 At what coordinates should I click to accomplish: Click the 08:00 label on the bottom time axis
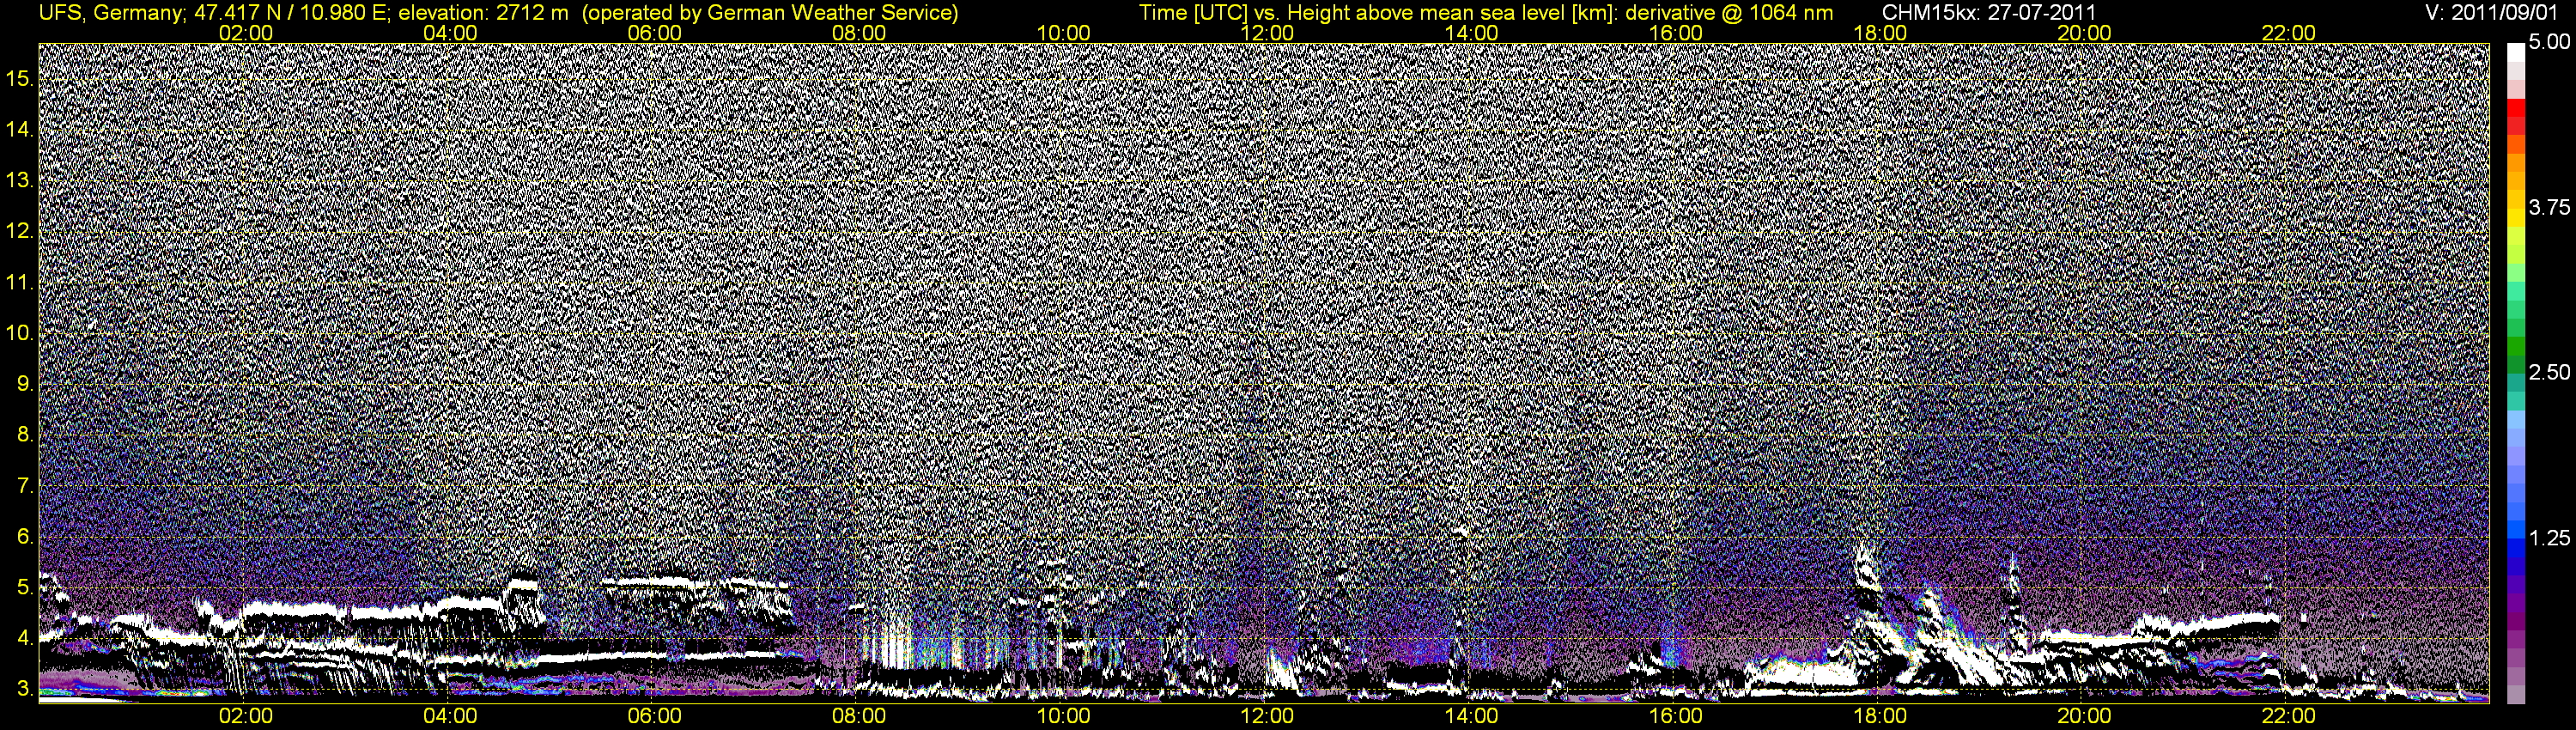[859, 716]
